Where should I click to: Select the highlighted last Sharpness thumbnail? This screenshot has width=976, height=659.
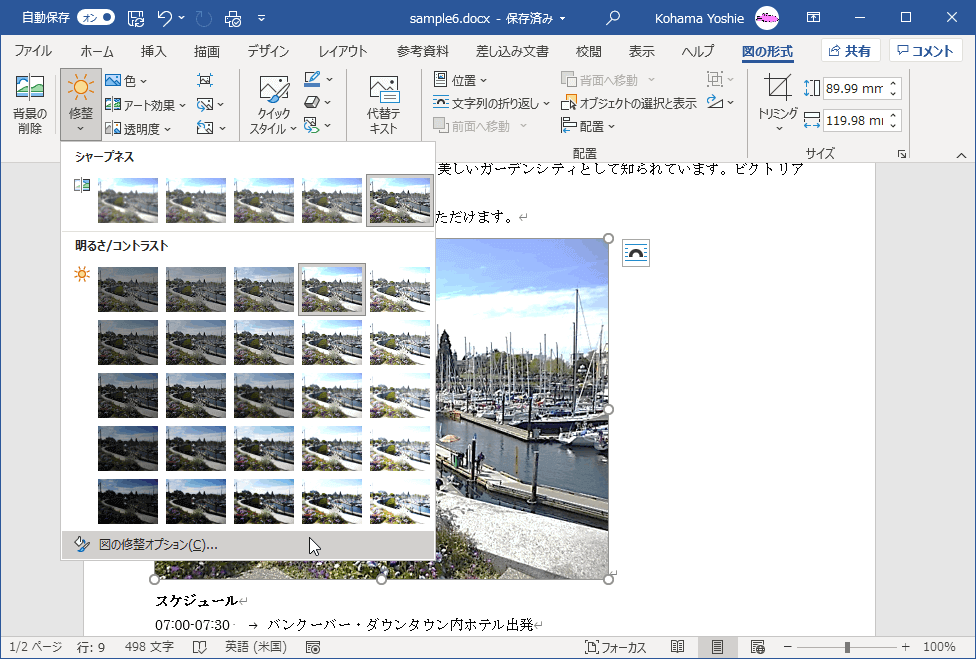(400, 200)
